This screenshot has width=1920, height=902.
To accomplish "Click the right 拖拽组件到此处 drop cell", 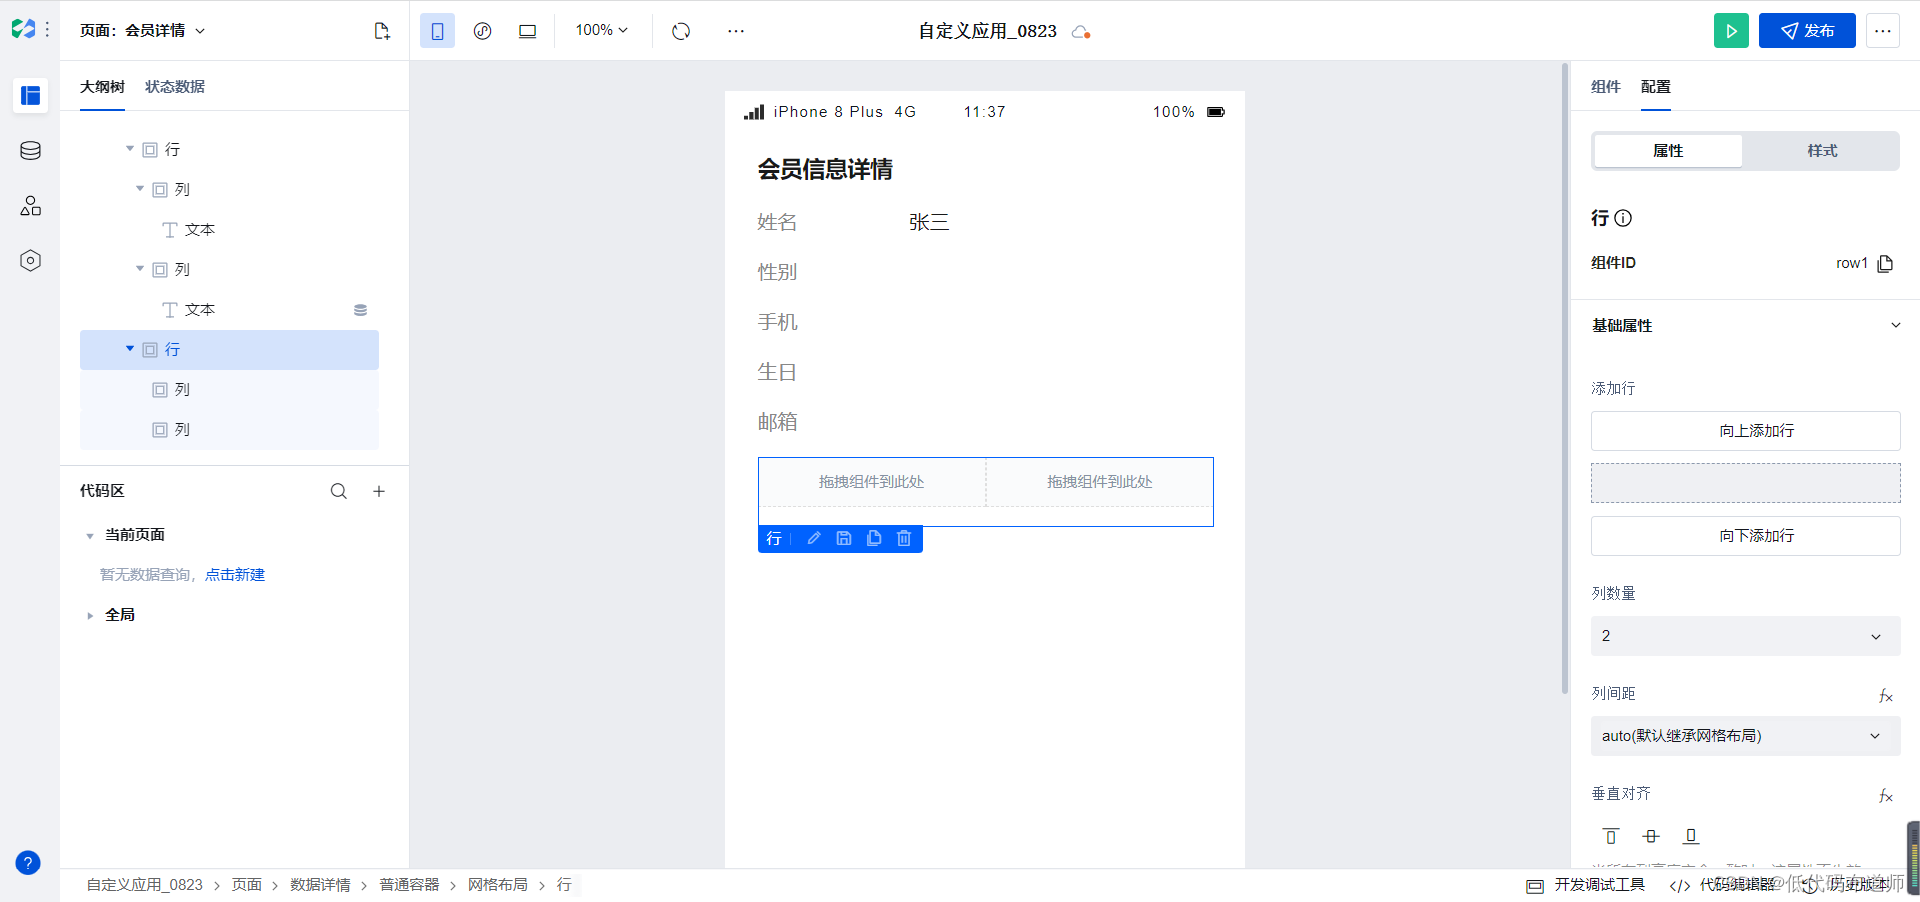I will (1100, 482).
